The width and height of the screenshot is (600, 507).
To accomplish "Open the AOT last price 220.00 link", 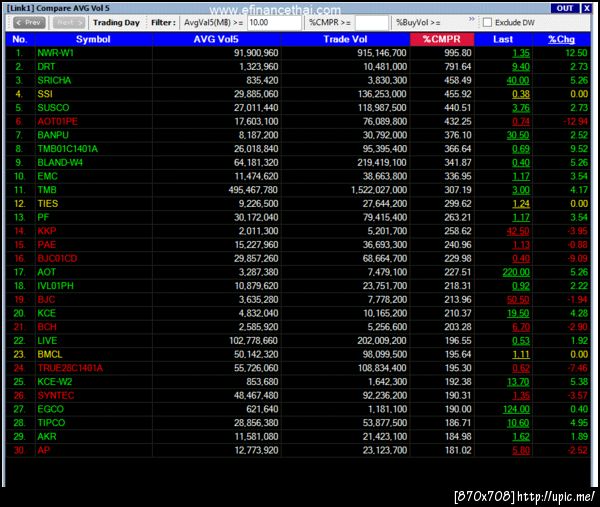I will (516, 272).
